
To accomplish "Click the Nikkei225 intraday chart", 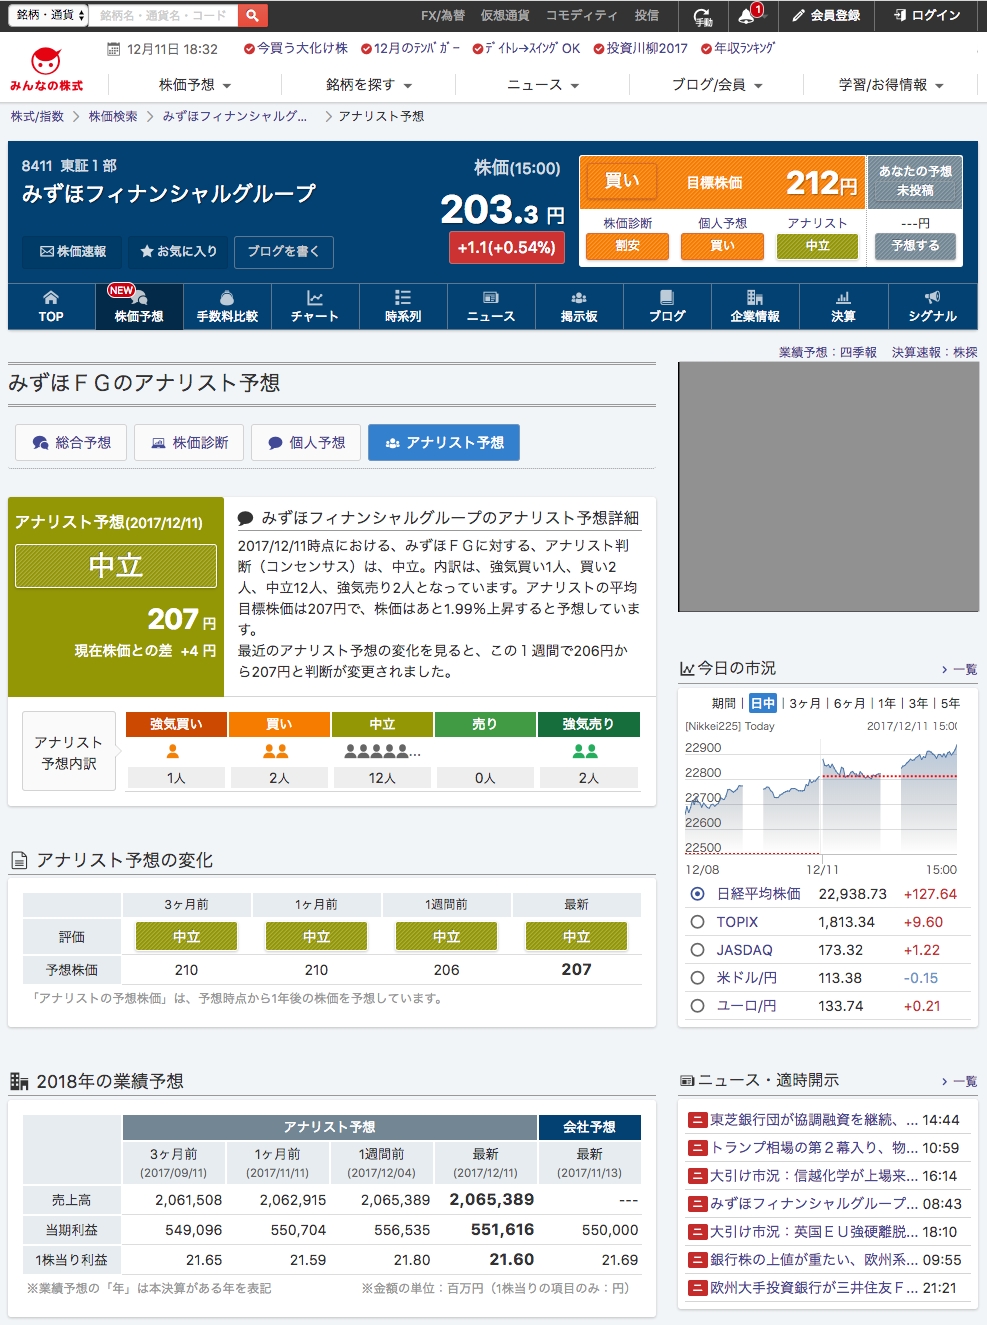I will click(820, 800).
